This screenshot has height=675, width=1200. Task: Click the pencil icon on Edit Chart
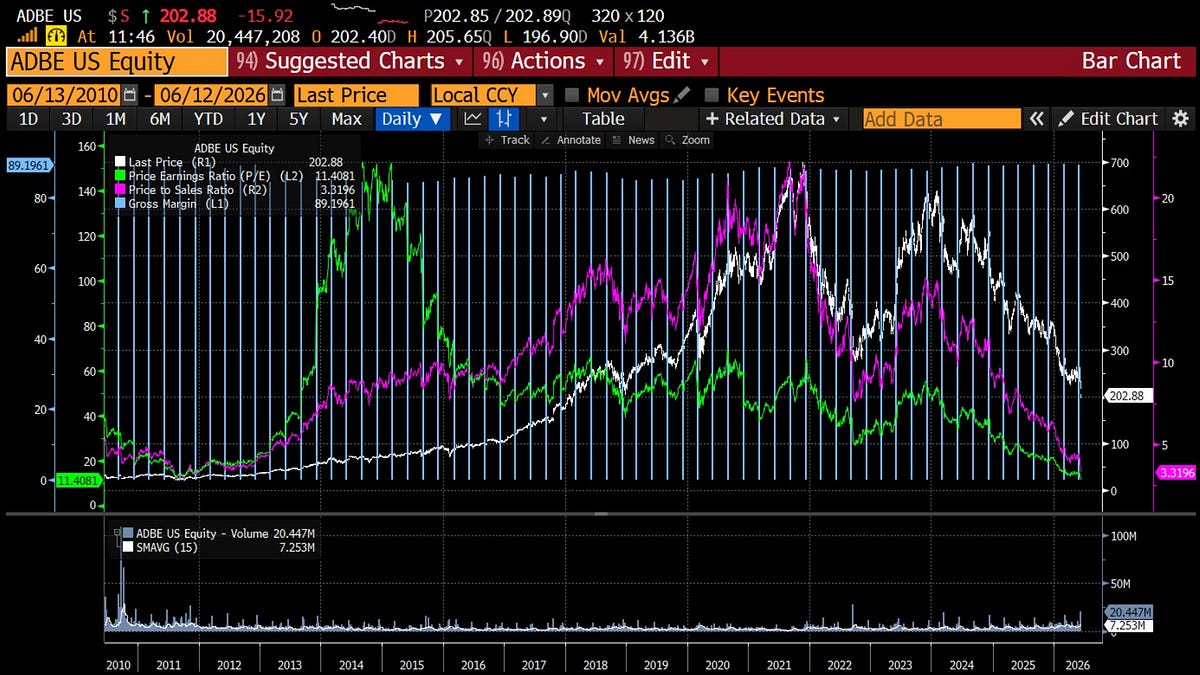pyautogui.click(x=1066, y=119)
